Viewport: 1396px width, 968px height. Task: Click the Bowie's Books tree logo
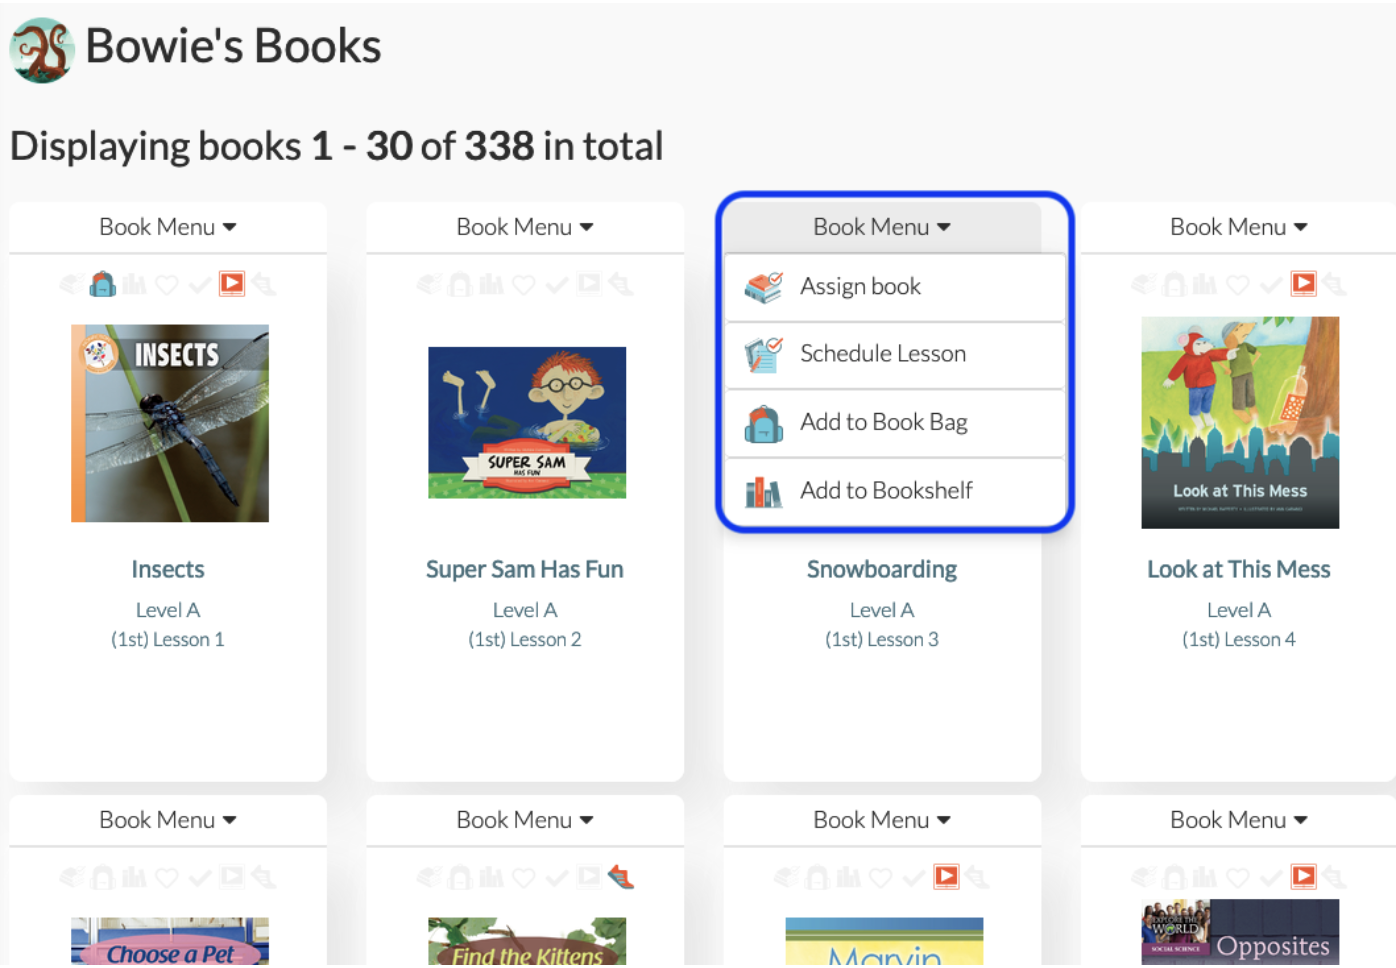tap(42, 50)
